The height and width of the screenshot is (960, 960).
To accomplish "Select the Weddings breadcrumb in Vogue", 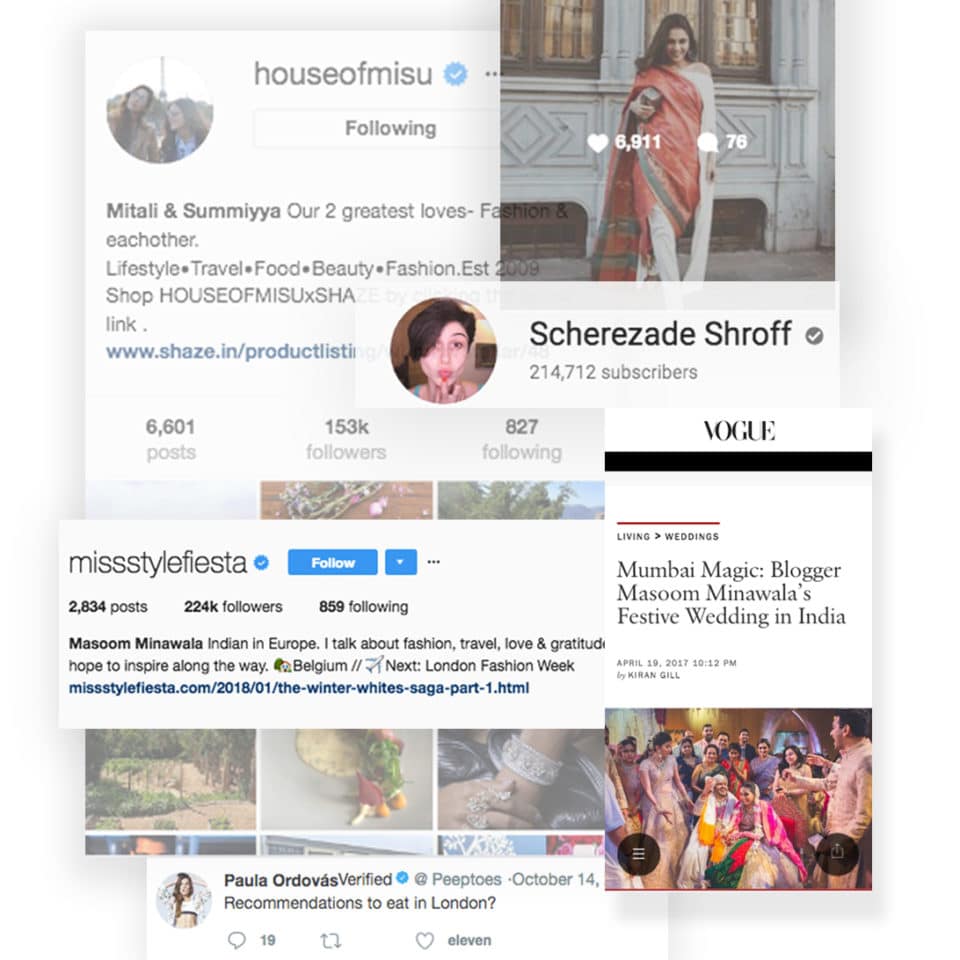I will (692, 536).
